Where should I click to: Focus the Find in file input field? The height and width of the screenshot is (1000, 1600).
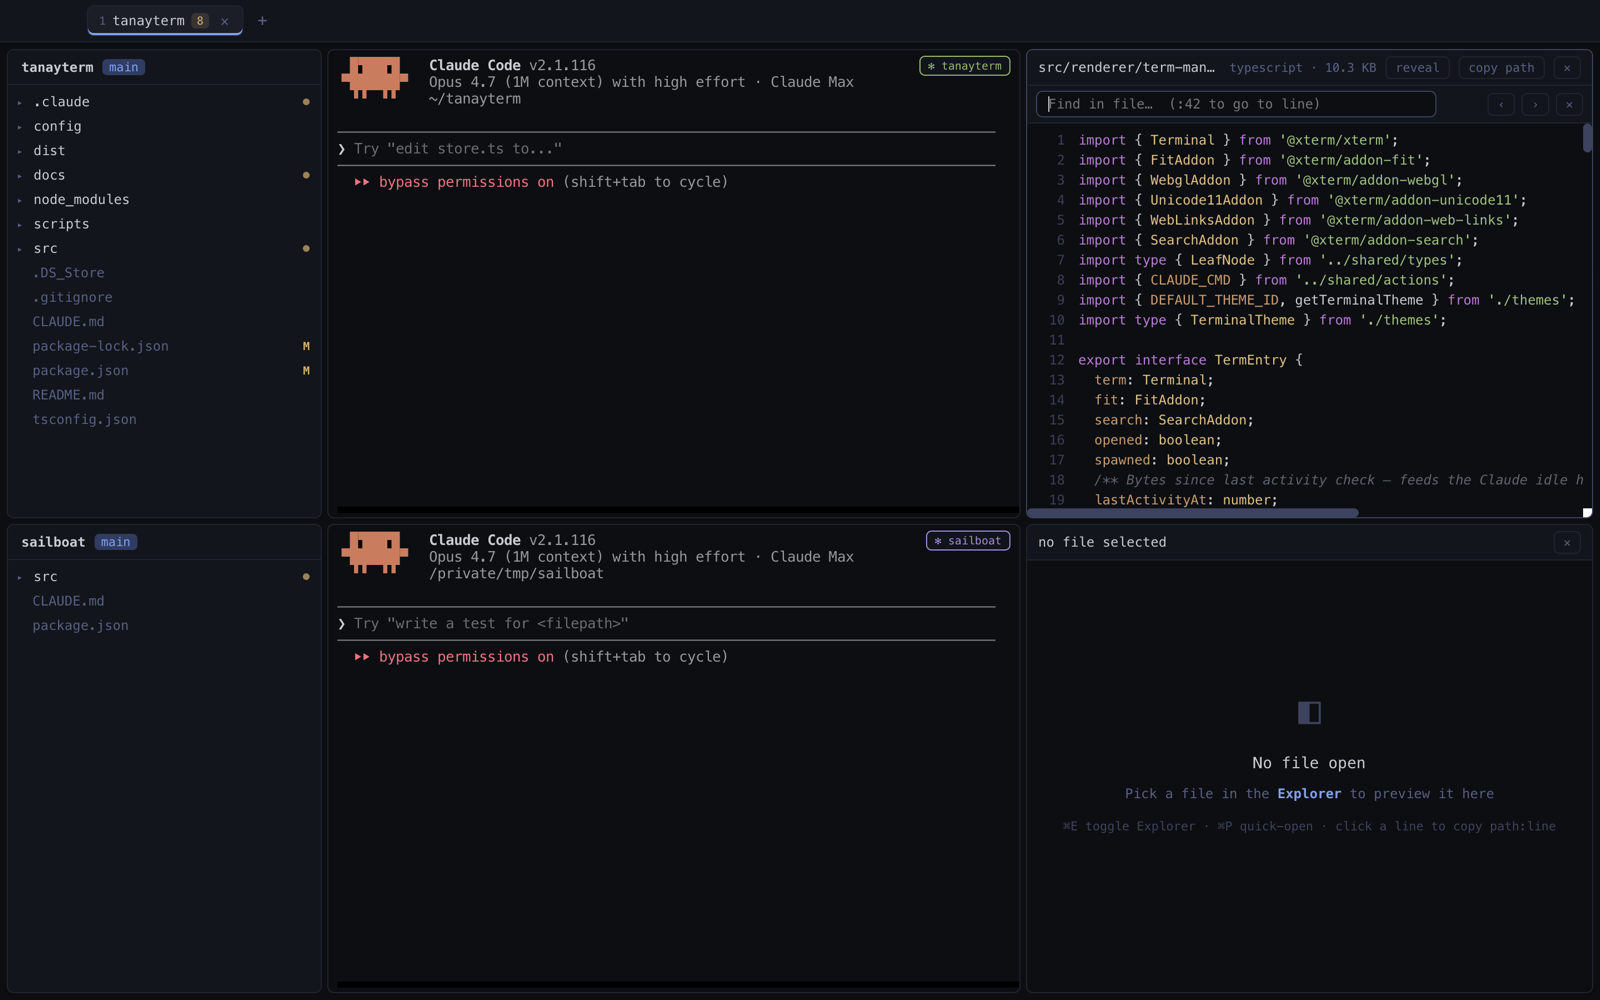click(1236, 104)
